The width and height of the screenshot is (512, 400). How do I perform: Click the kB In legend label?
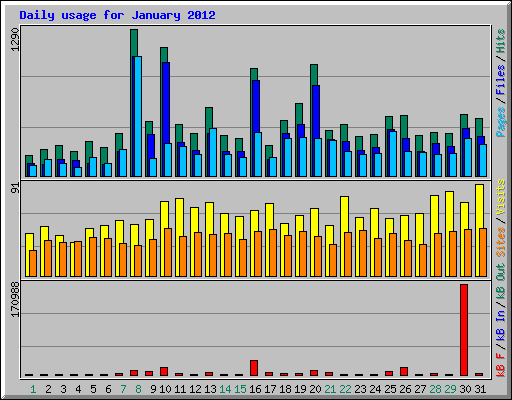click(501, 325)
